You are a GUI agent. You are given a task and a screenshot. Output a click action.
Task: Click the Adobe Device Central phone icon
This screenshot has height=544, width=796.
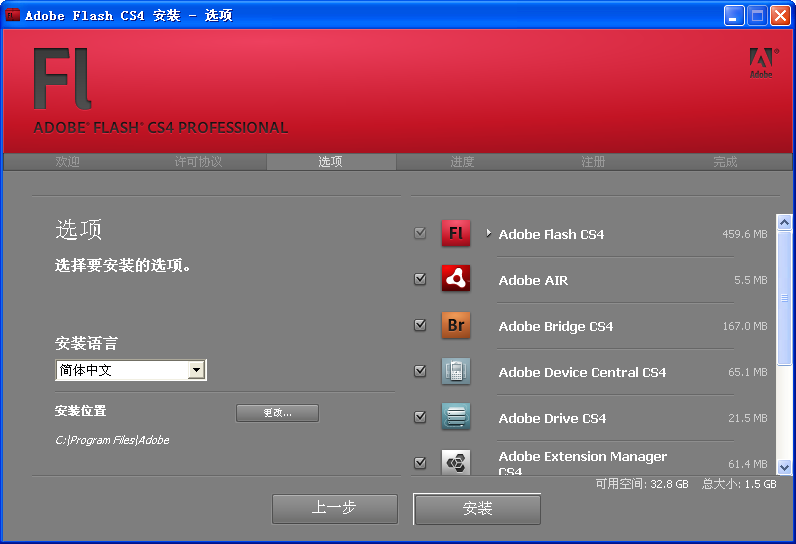click(455, 371)
